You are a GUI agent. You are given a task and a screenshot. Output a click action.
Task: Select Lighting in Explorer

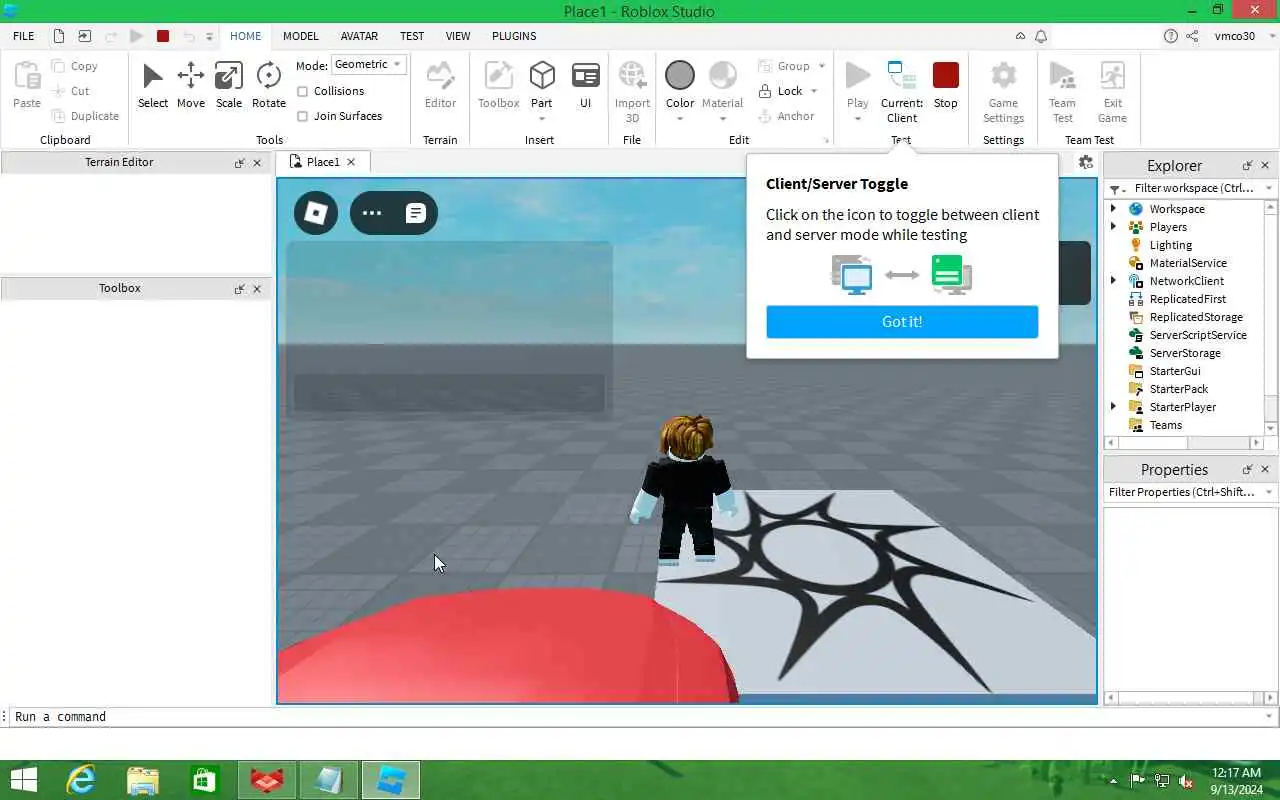1170,245
